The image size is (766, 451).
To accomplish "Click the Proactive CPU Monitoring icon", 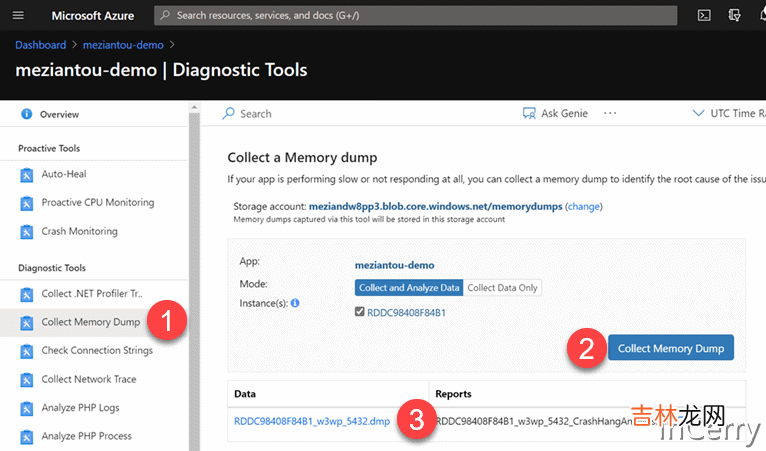I will tap(27, 203).
